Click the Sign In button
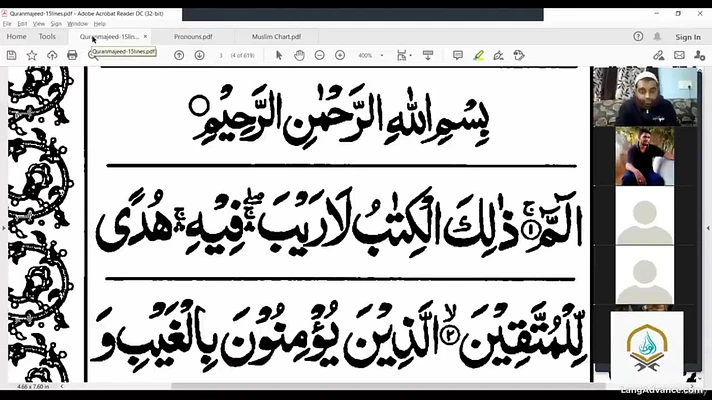Viewport: 712px width, 400px height. 687,37
